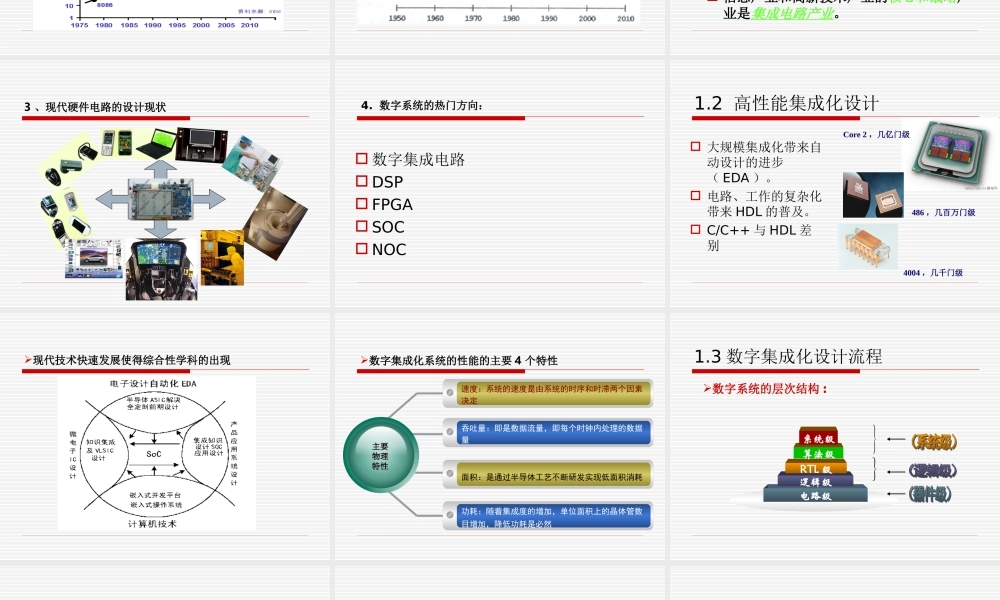Click the orange RTL级 pyramid layer
Screen dimensions: 1000x600
tap(815, 468)
